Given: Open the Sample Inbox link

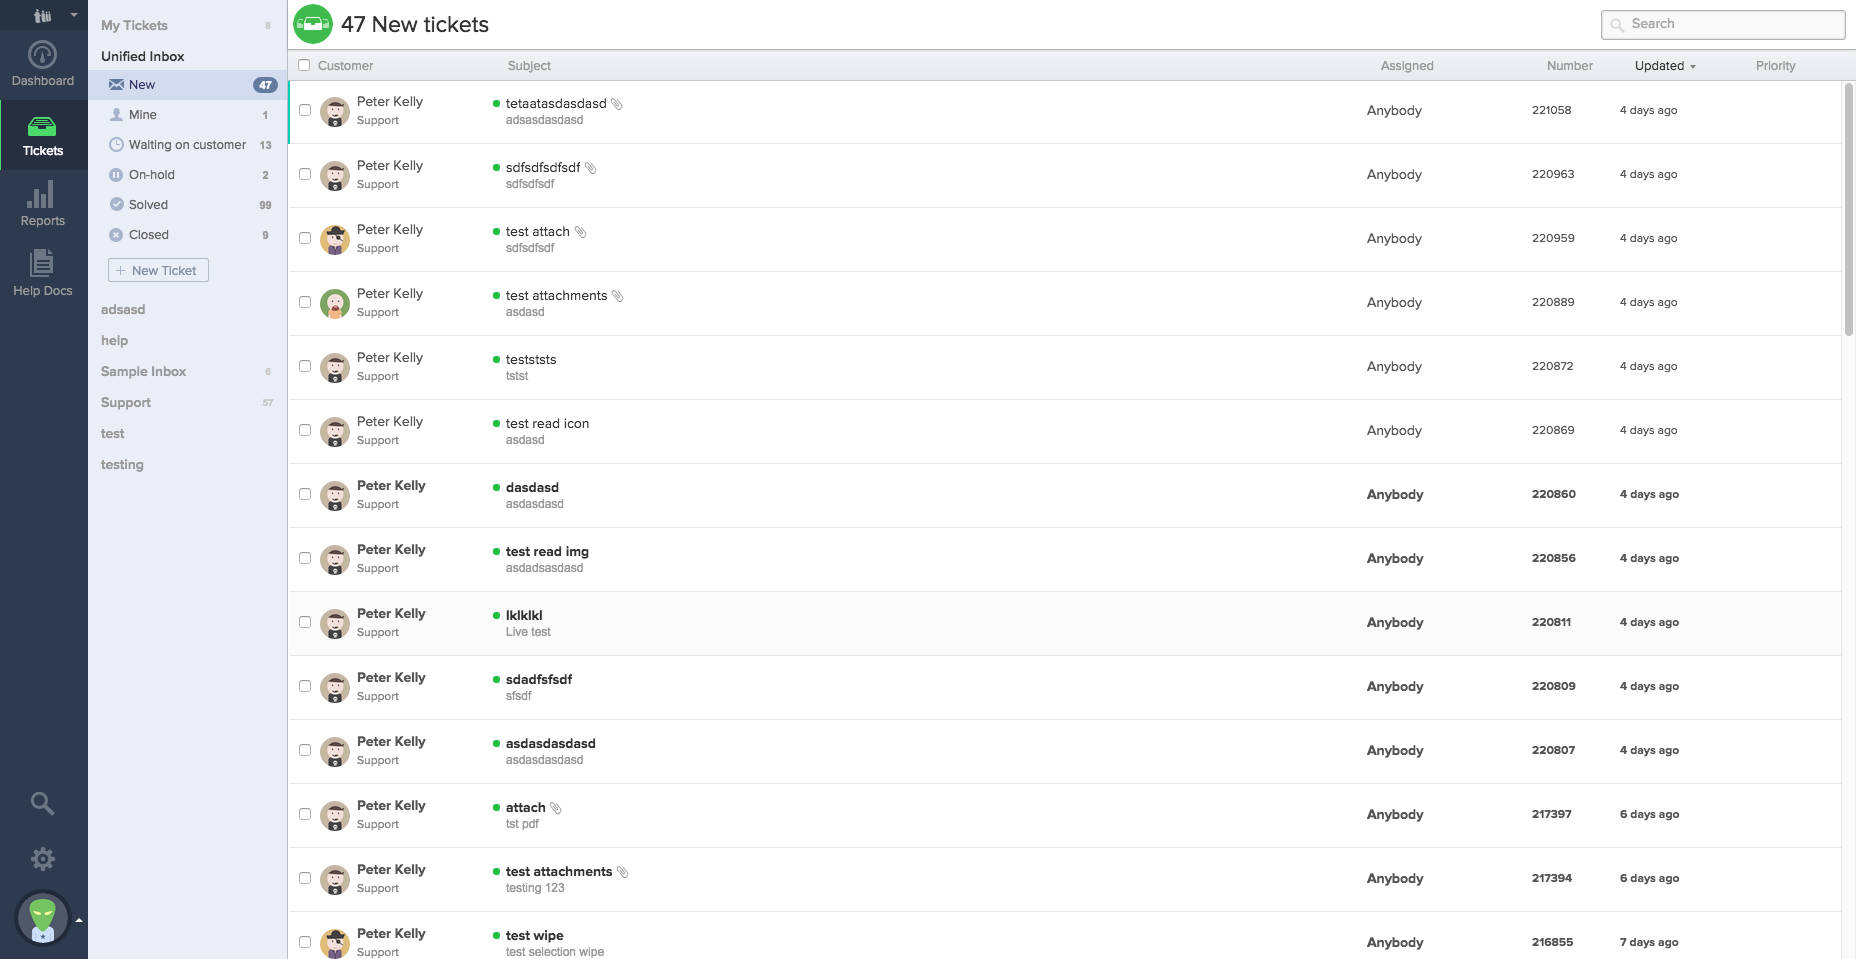Looking at the screenshot, I should pos(143,371).
